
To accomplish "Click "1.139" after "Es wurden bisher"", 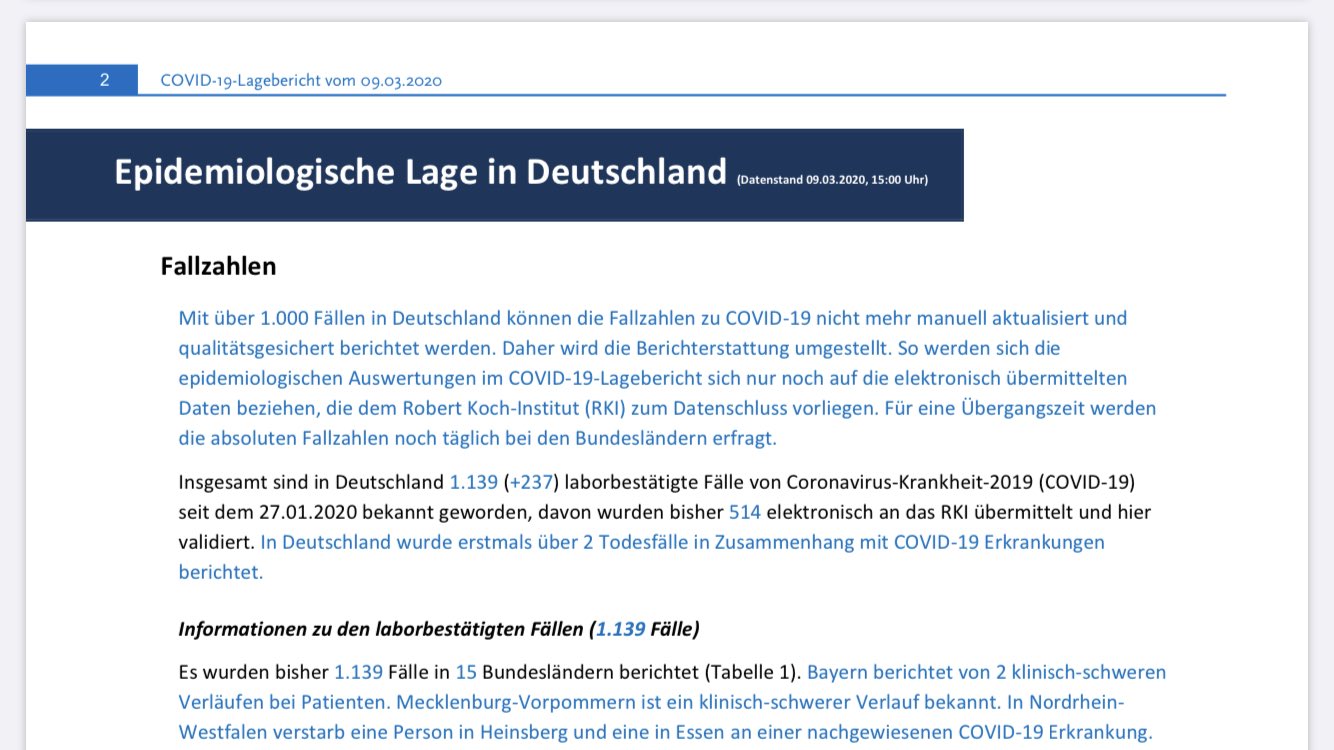I will point(359,672).
